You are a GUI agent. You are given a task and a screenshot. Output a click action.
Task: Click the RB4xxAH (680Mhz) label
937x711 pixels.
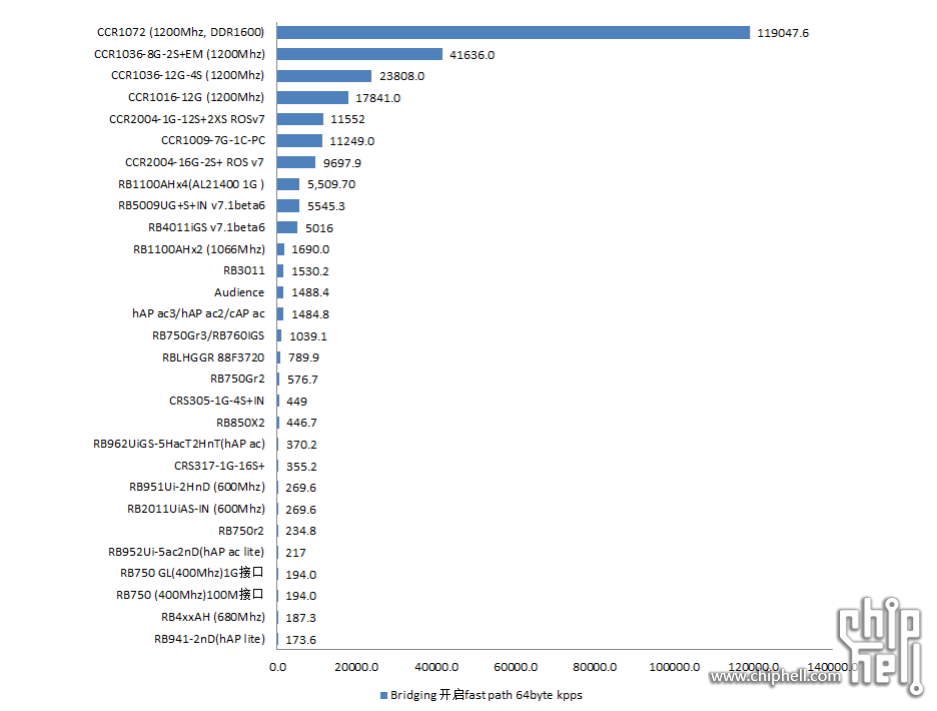click(213, 617)
